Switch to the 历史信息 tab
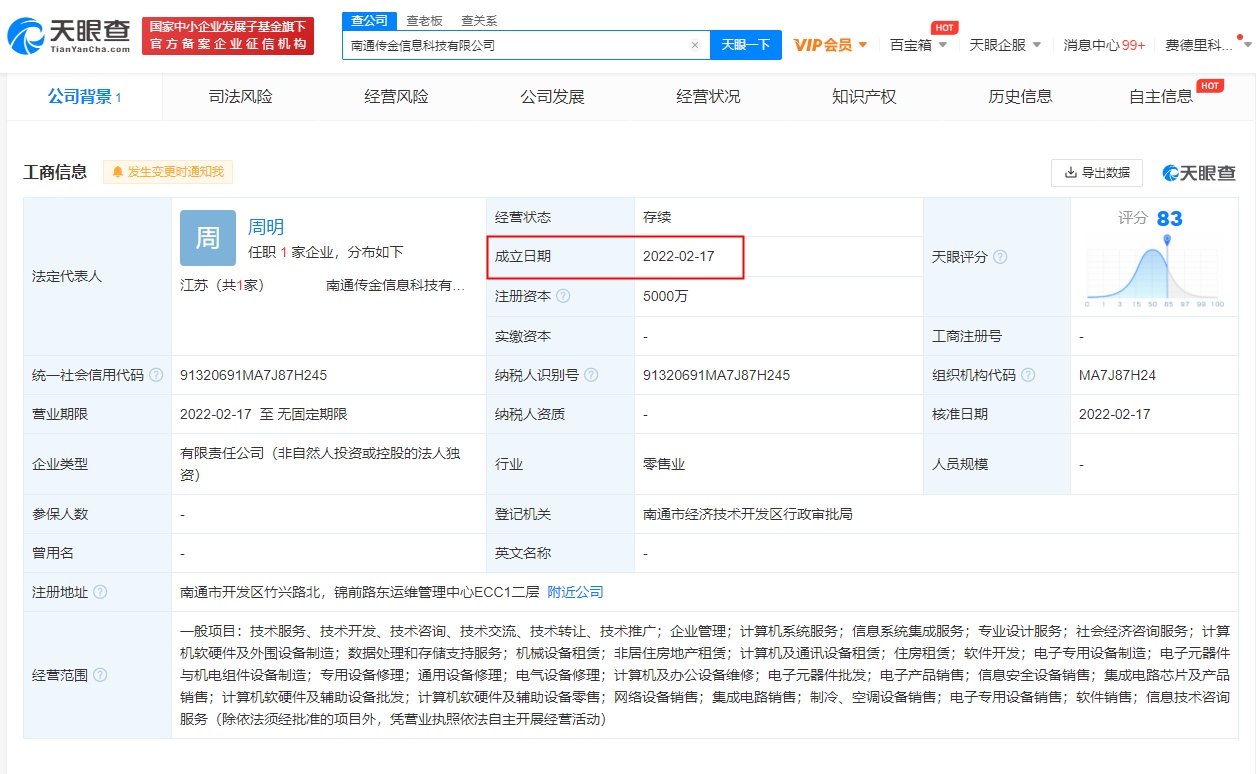 coord(1020,97)
